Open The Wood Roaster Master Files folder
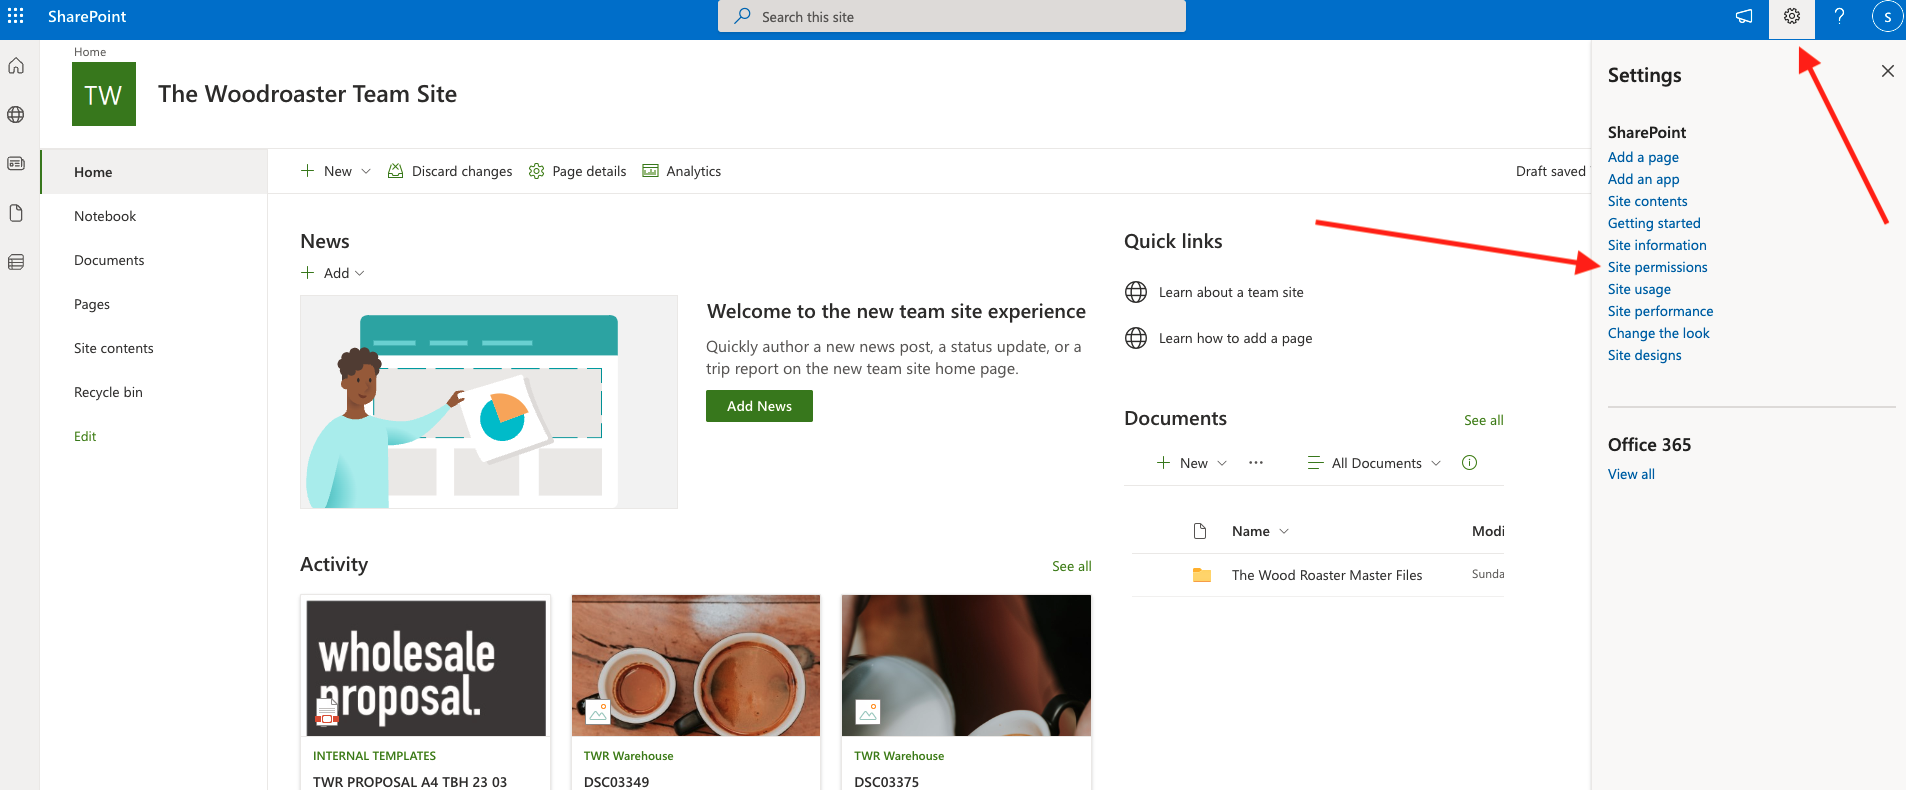Image resolution: width=1906 pixels, height=790 pixels. coord(1327,575)
